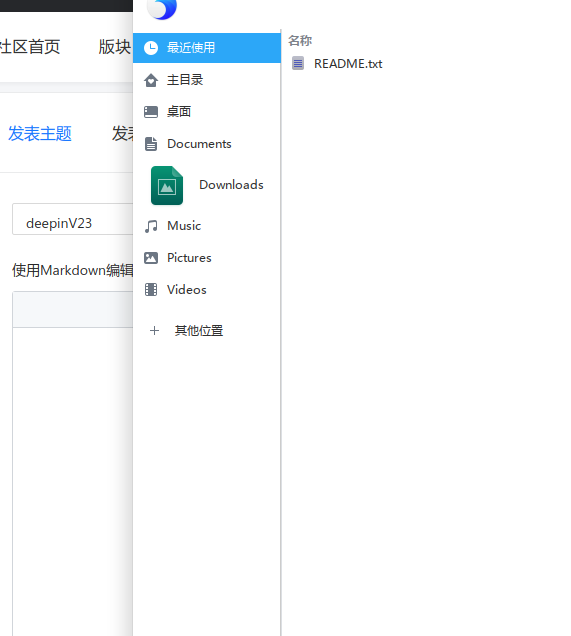Image resolution: width=571 pixels, height=636 pixels.
Task: Click the music note icon
Action: [x=151, y=226]
